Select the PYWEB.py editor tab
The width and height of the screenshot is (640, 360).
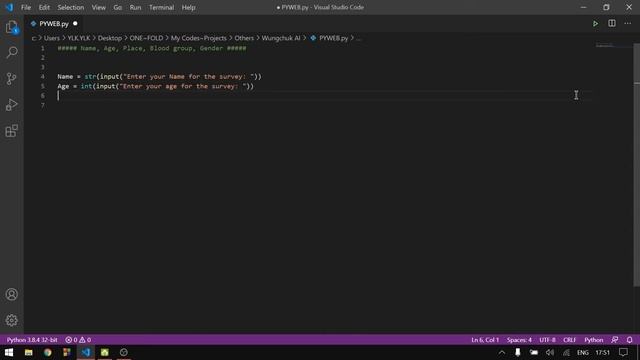(x=53, y=24)
